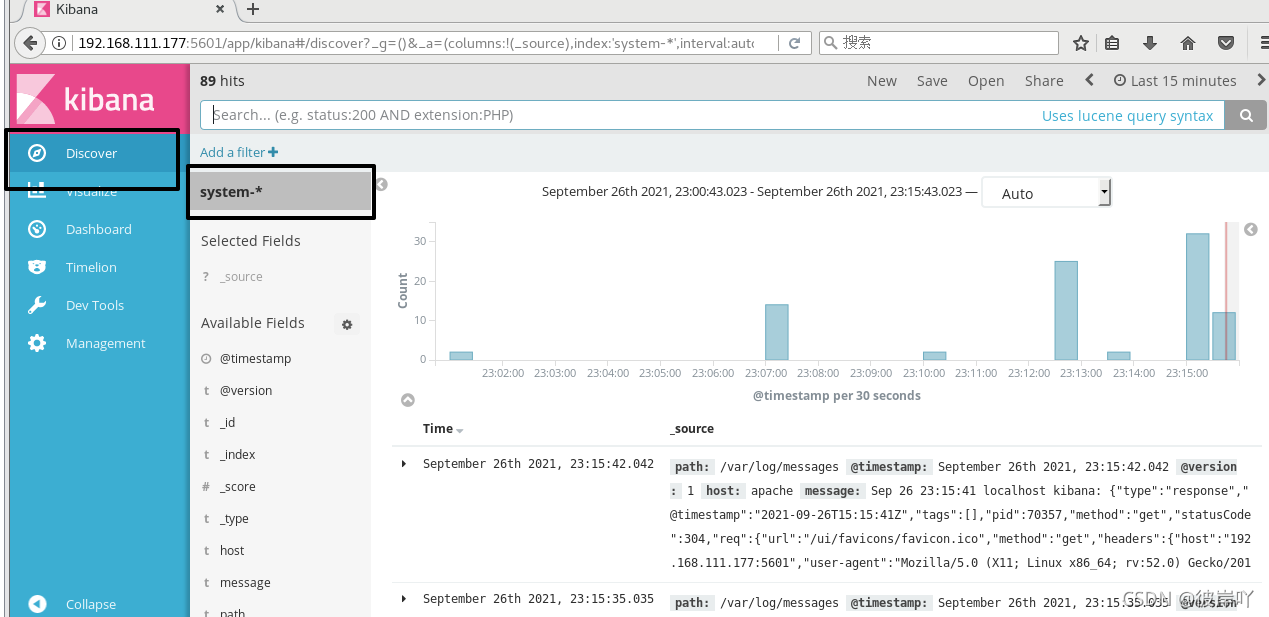Collapse chart using arrow above Time column
Viewport: 1269px width, 617px height.
[x=407, y=400]
